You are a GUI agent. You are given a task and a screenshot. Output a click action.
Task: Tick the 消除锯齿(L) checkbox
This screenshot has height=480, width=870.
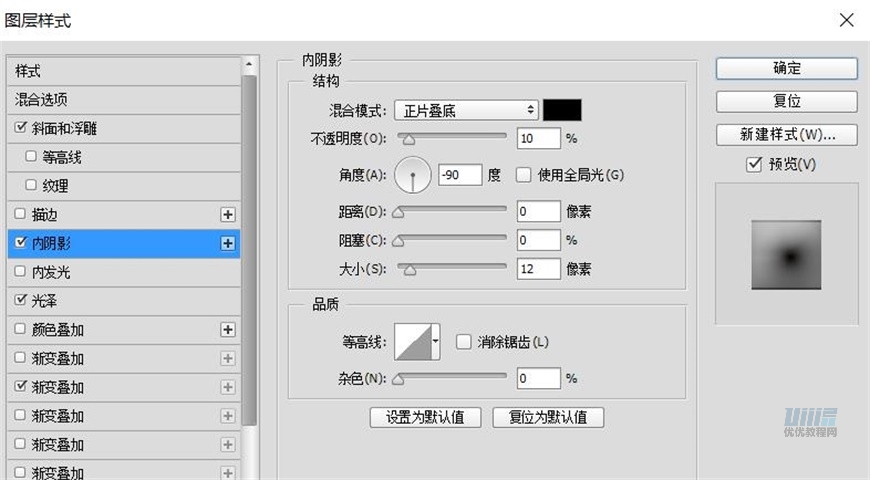click(463, 342)
